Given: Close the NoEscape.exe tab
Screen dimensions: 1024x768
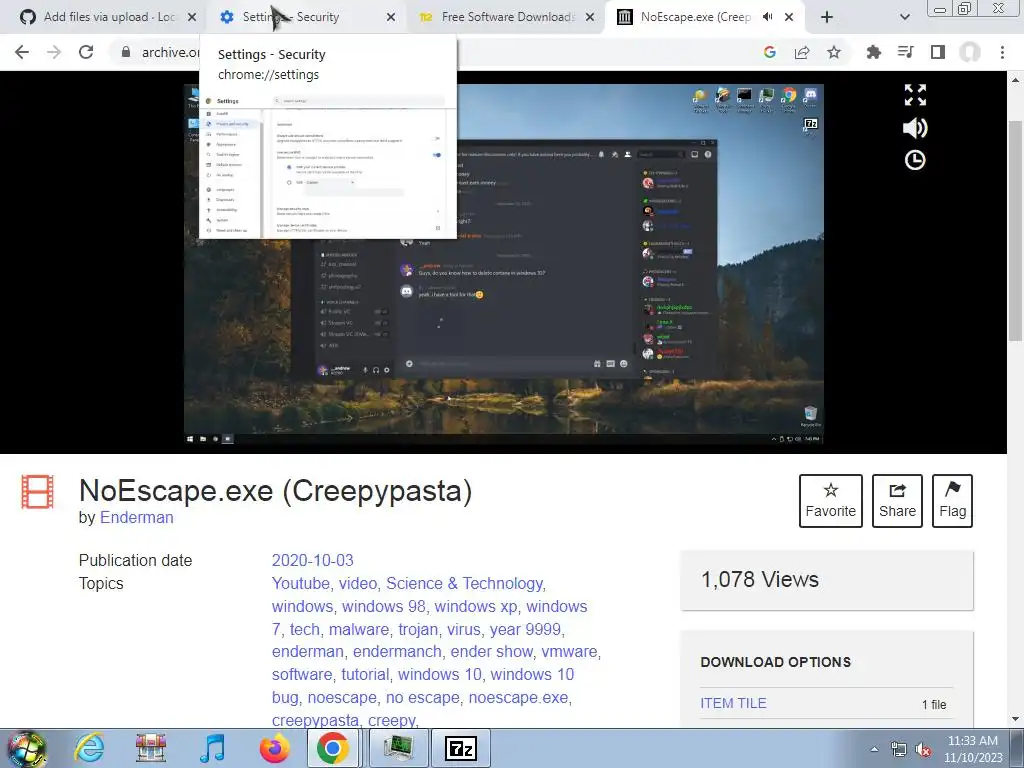Looking at the screenshot, I should point(789,17).
